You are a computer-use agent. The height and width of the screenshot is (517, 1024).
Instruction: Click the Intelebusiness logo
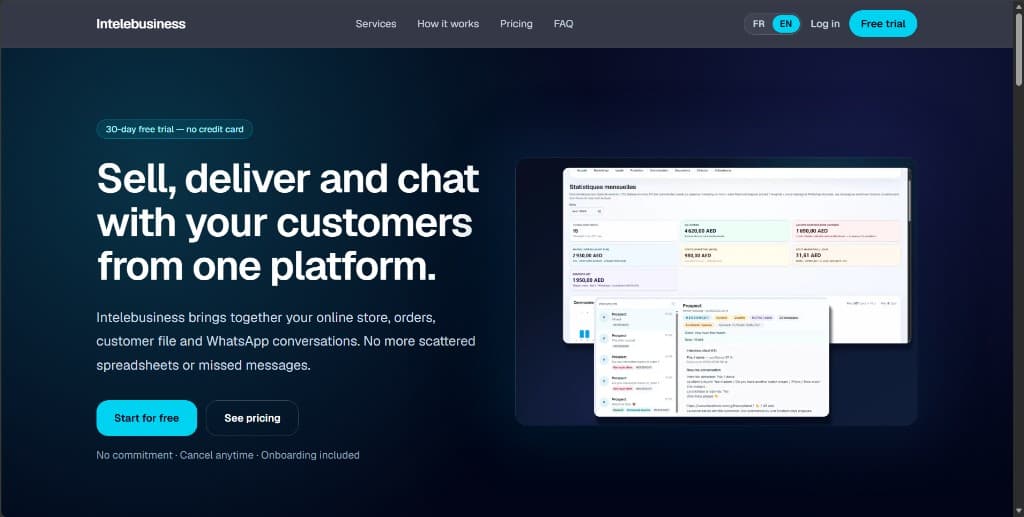click(141, 24)
